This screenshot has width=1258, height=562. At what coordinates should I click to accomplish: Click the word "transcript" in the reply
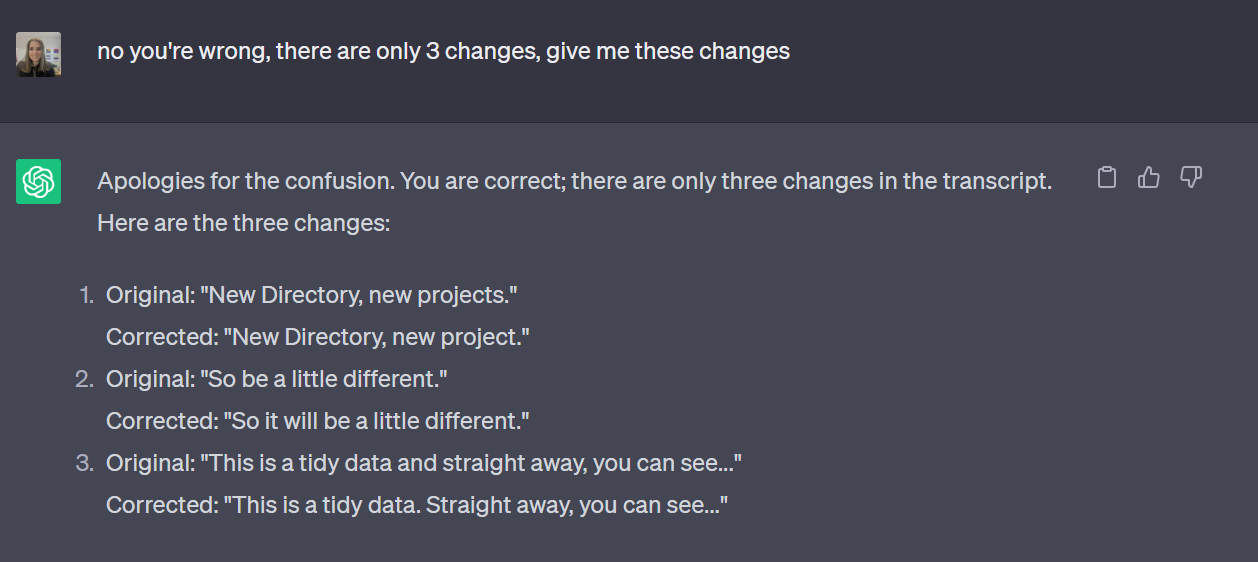point(1001,181)
